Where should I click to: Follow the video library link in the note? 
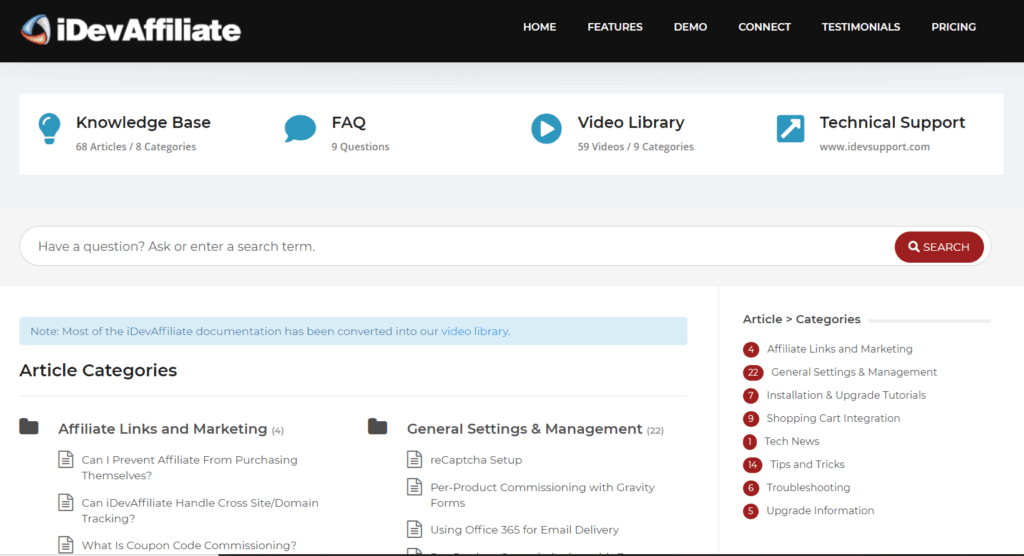pyautogui.click(x=474, y=331)
